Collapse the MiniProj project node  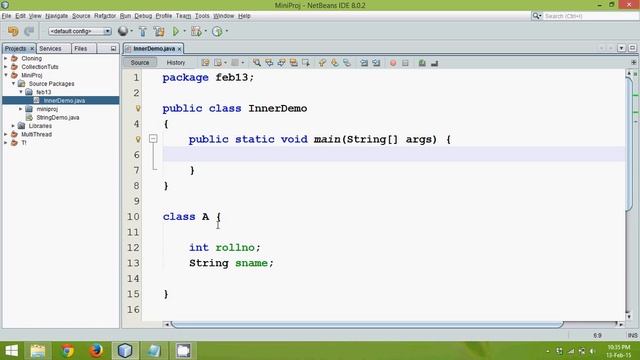coord(6,75)
